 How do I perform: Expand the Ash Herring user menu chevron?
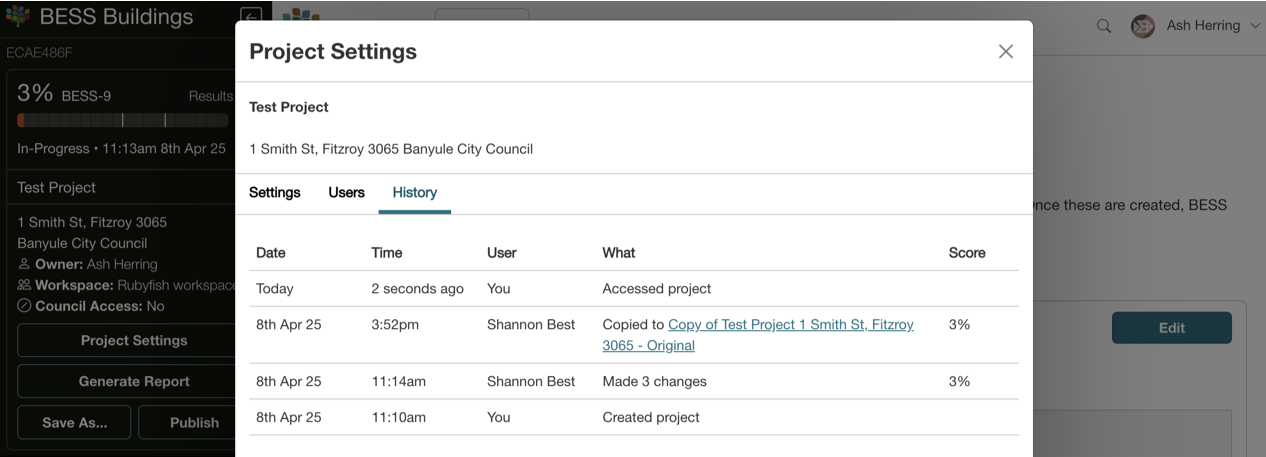1255,26
